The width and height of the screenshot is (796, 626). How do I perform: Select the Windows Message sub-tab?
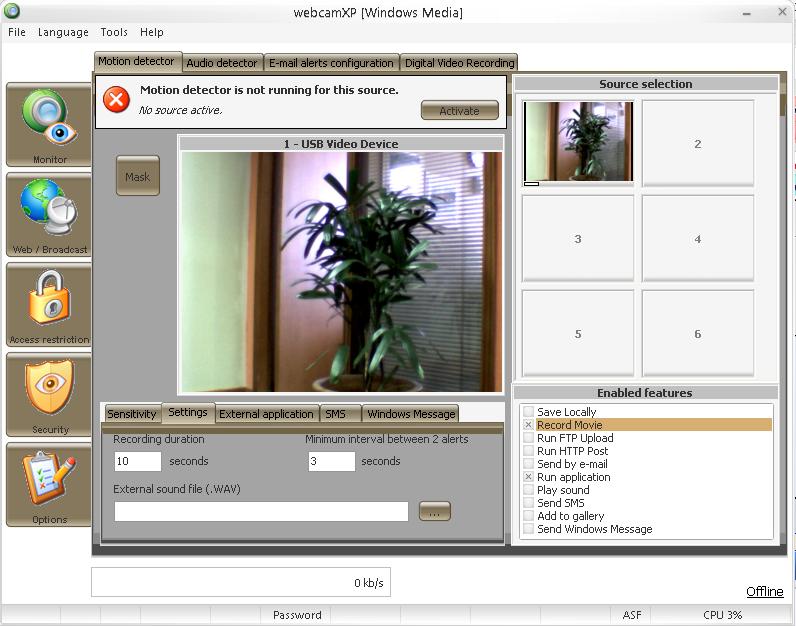411,414
